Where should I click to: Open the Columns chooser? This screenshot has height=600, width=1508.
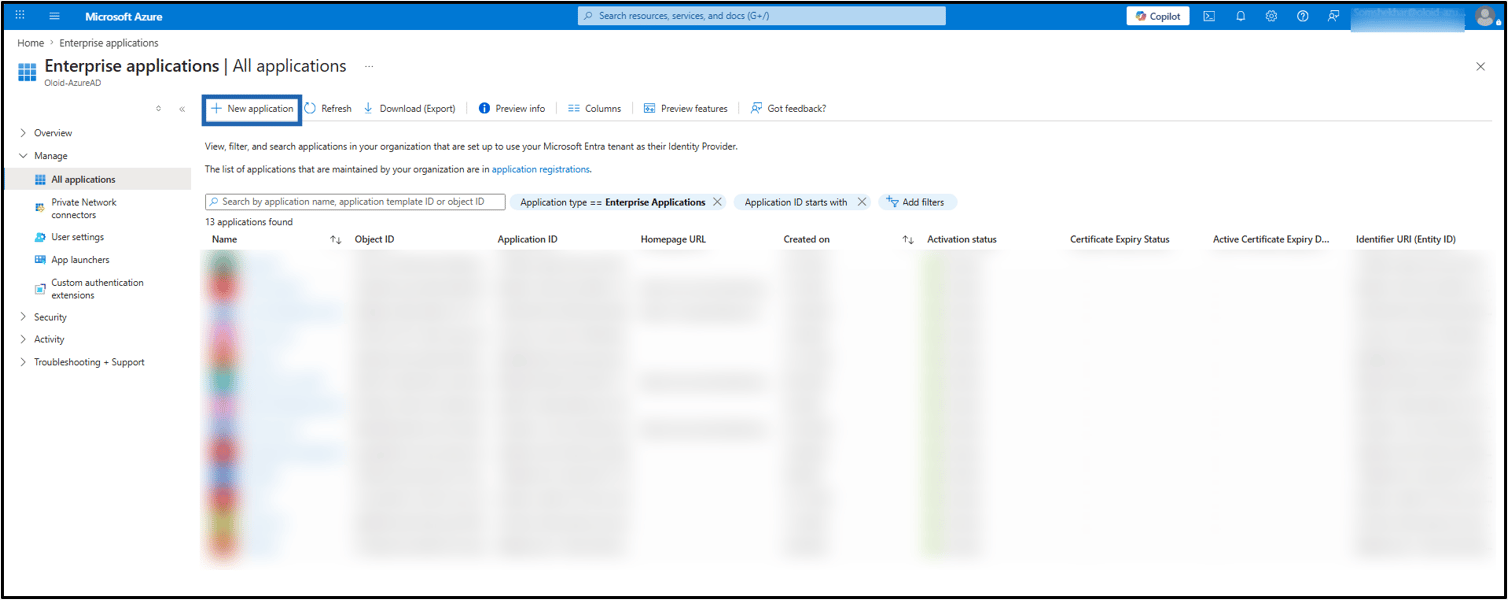tap(594, 109)
